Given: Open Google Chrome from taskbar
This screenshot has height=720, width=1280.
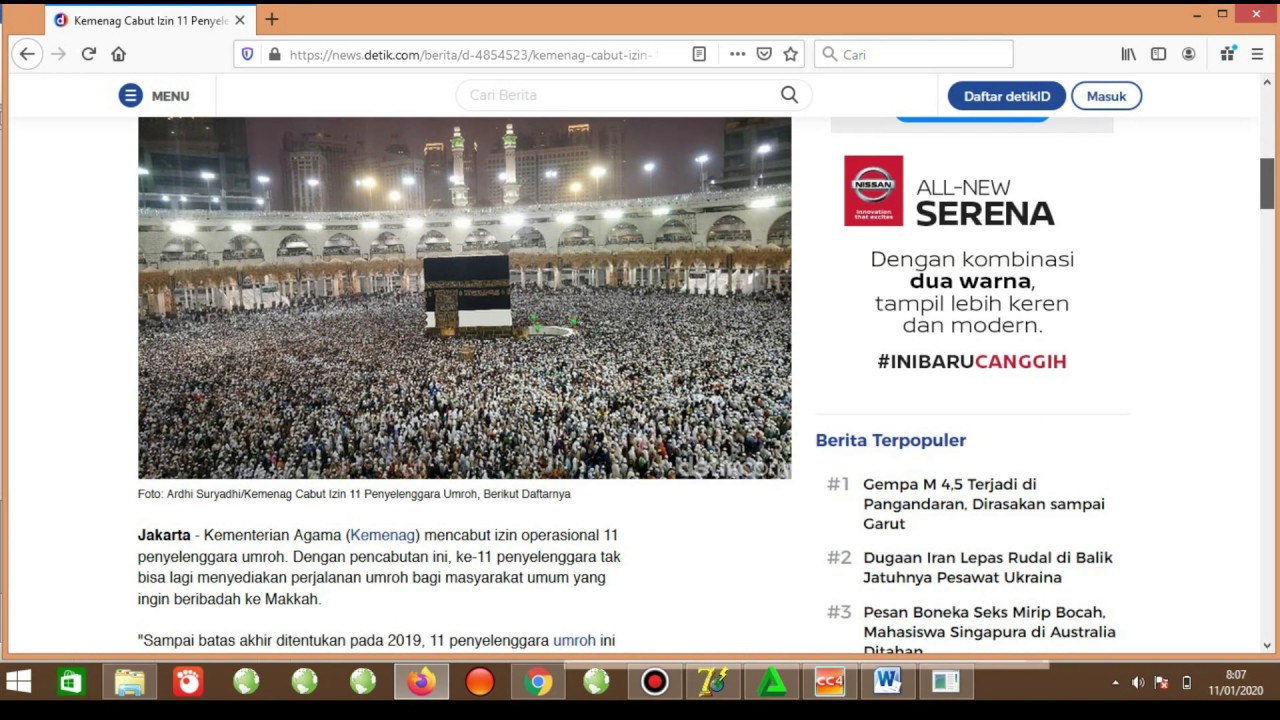Looking at the screenshot, I should click(x=538, y=682).
